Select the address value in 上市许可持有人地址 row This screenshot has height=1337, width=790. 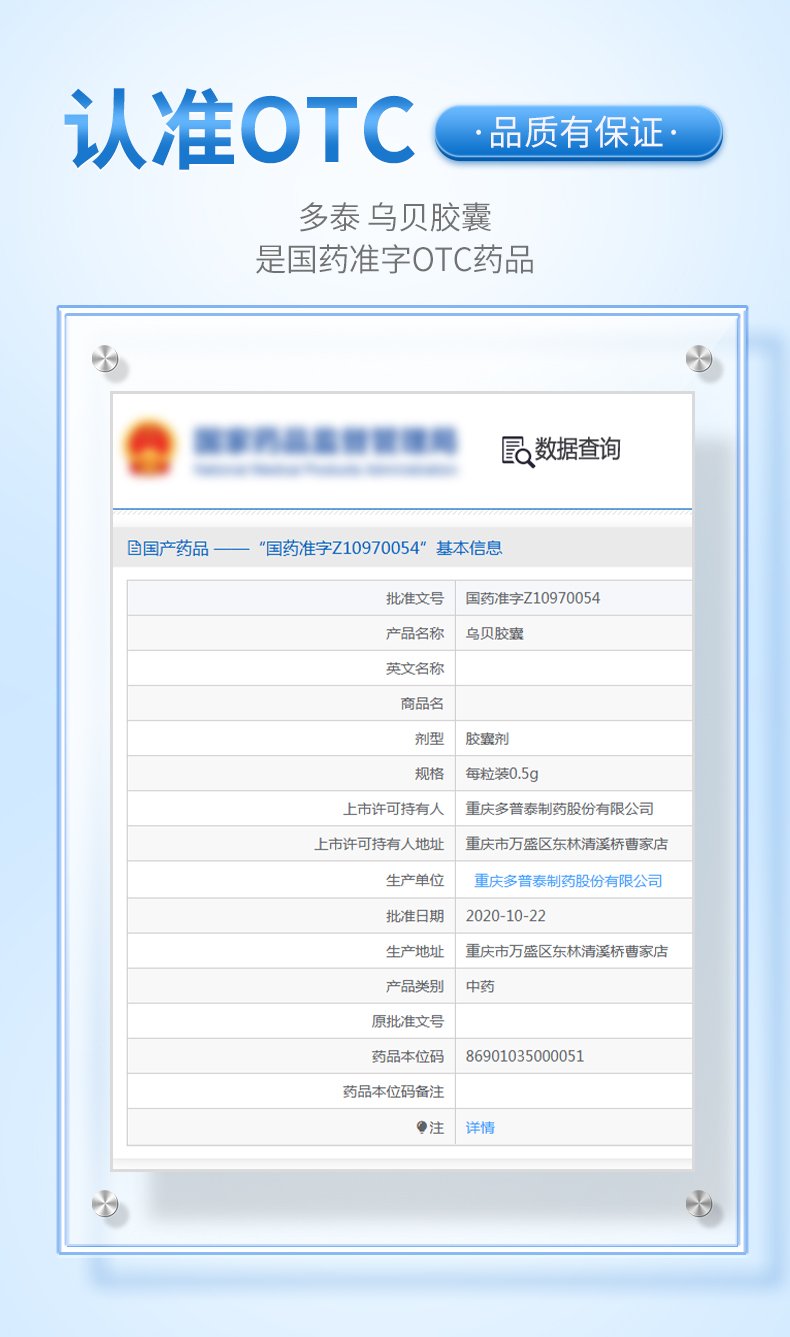(567, 844)
